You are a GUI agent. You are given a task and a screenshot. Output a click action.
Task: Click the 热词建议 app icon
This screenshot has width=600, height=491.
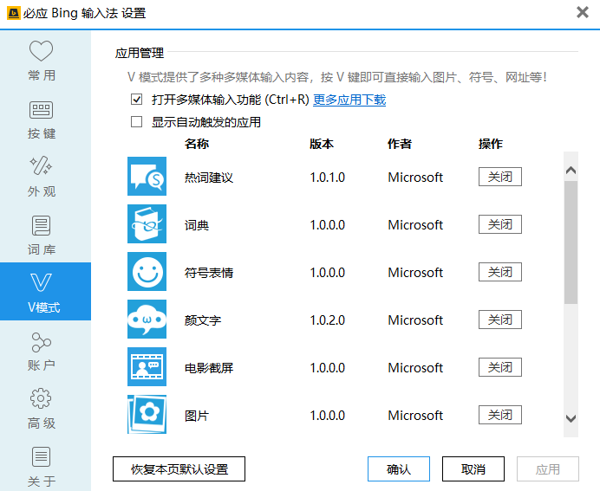pos(147,177)
